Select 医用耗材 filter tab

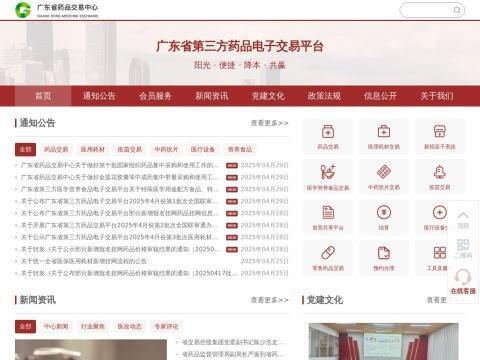click(93, 149)
